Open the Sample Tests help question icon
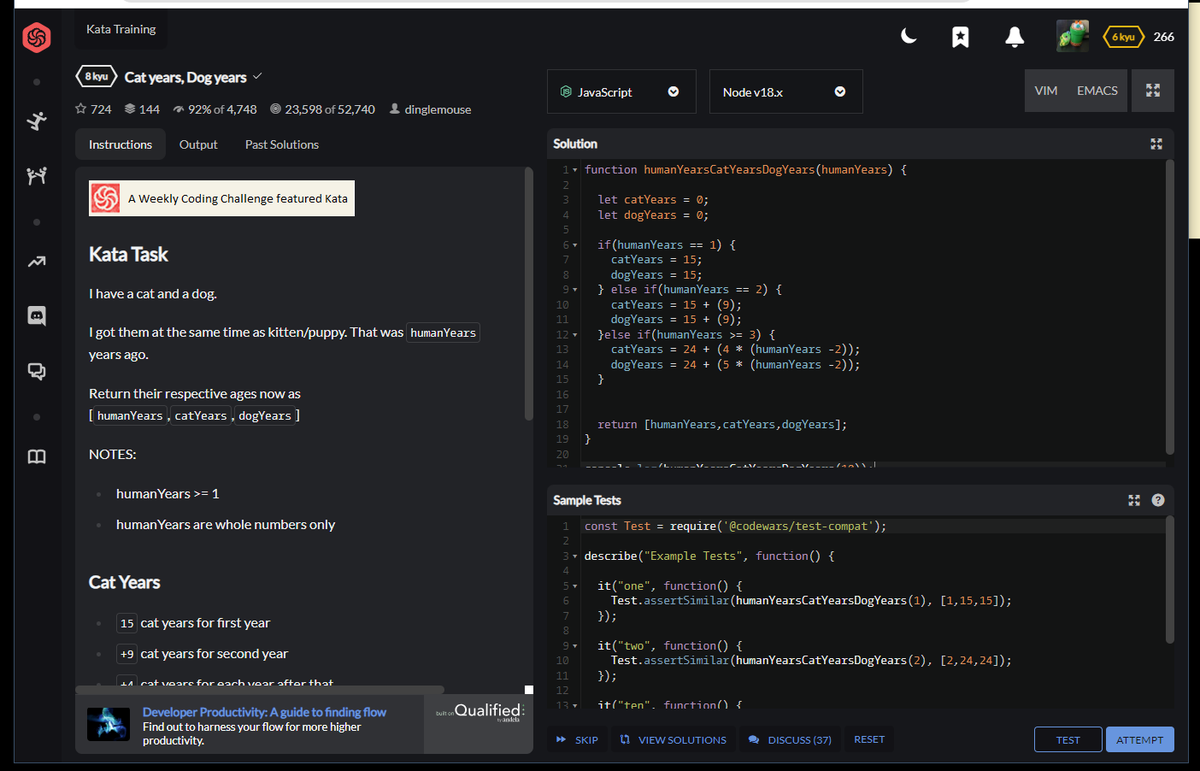Viewport: 1200px width, 771px height. pos(1158,500)
